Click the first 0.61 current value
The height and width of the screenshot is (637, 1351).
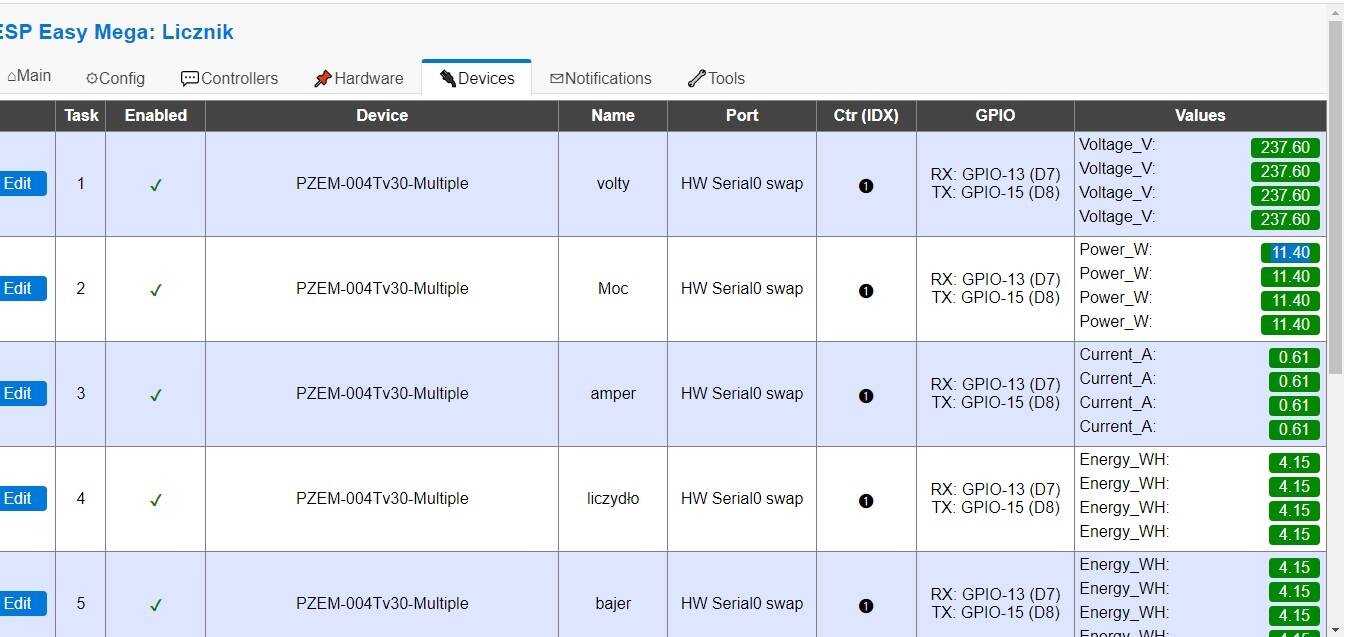pyautogui.click(x=1294, y=358)
